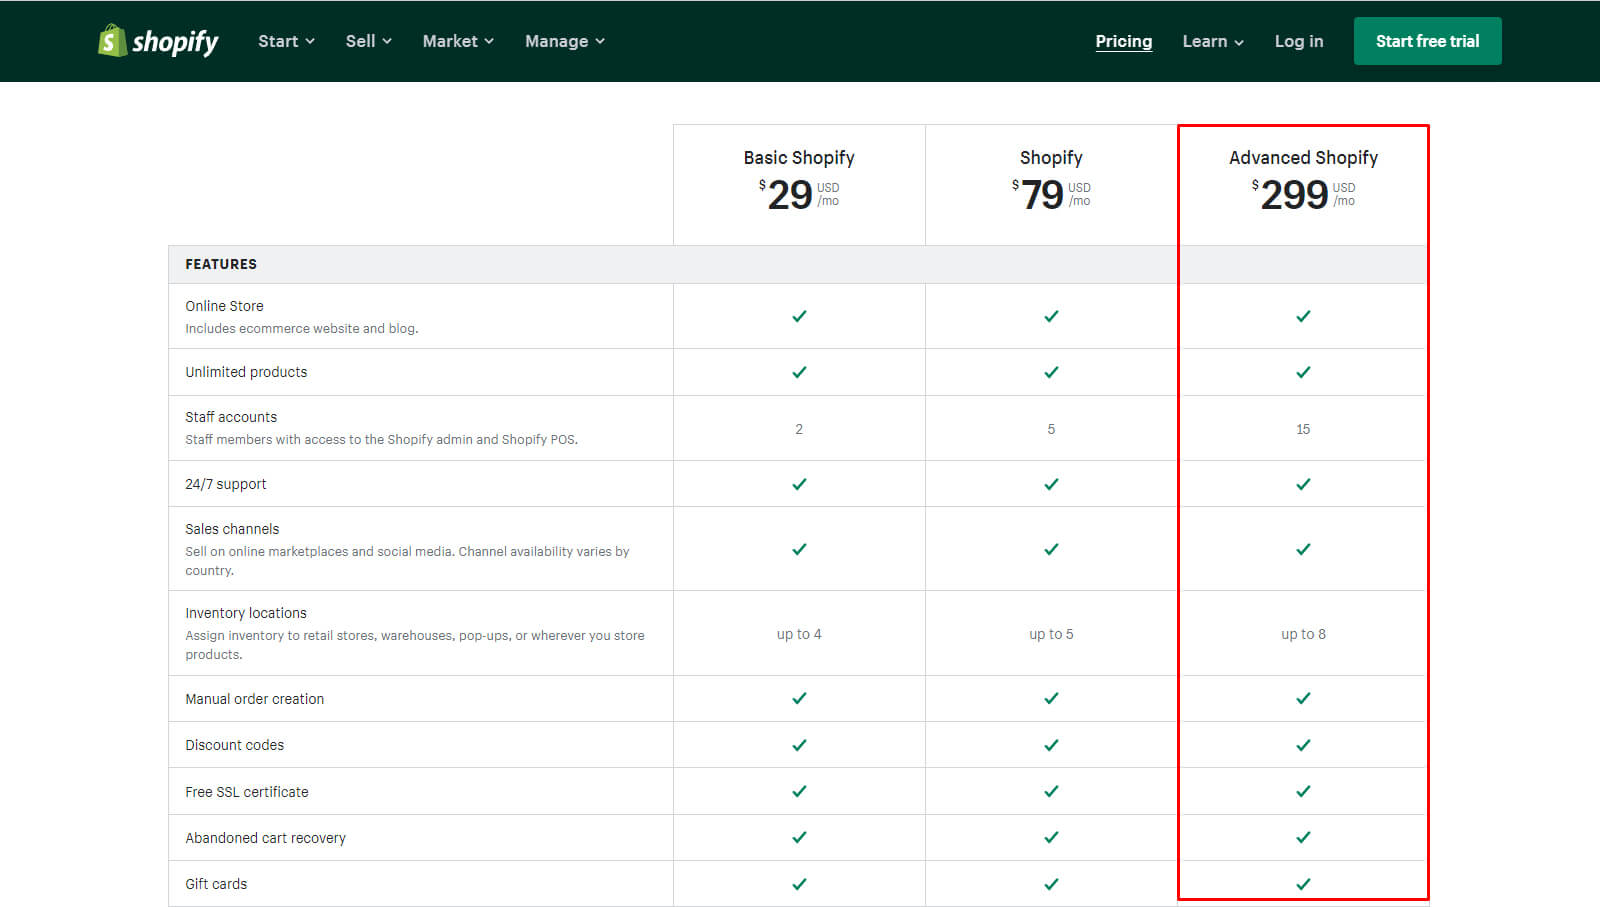The height and width of the screenshot is (907, 1600).
Task: Click inventory locations value up to 8
Action: pyautogui.click(x=1303, y=634)
